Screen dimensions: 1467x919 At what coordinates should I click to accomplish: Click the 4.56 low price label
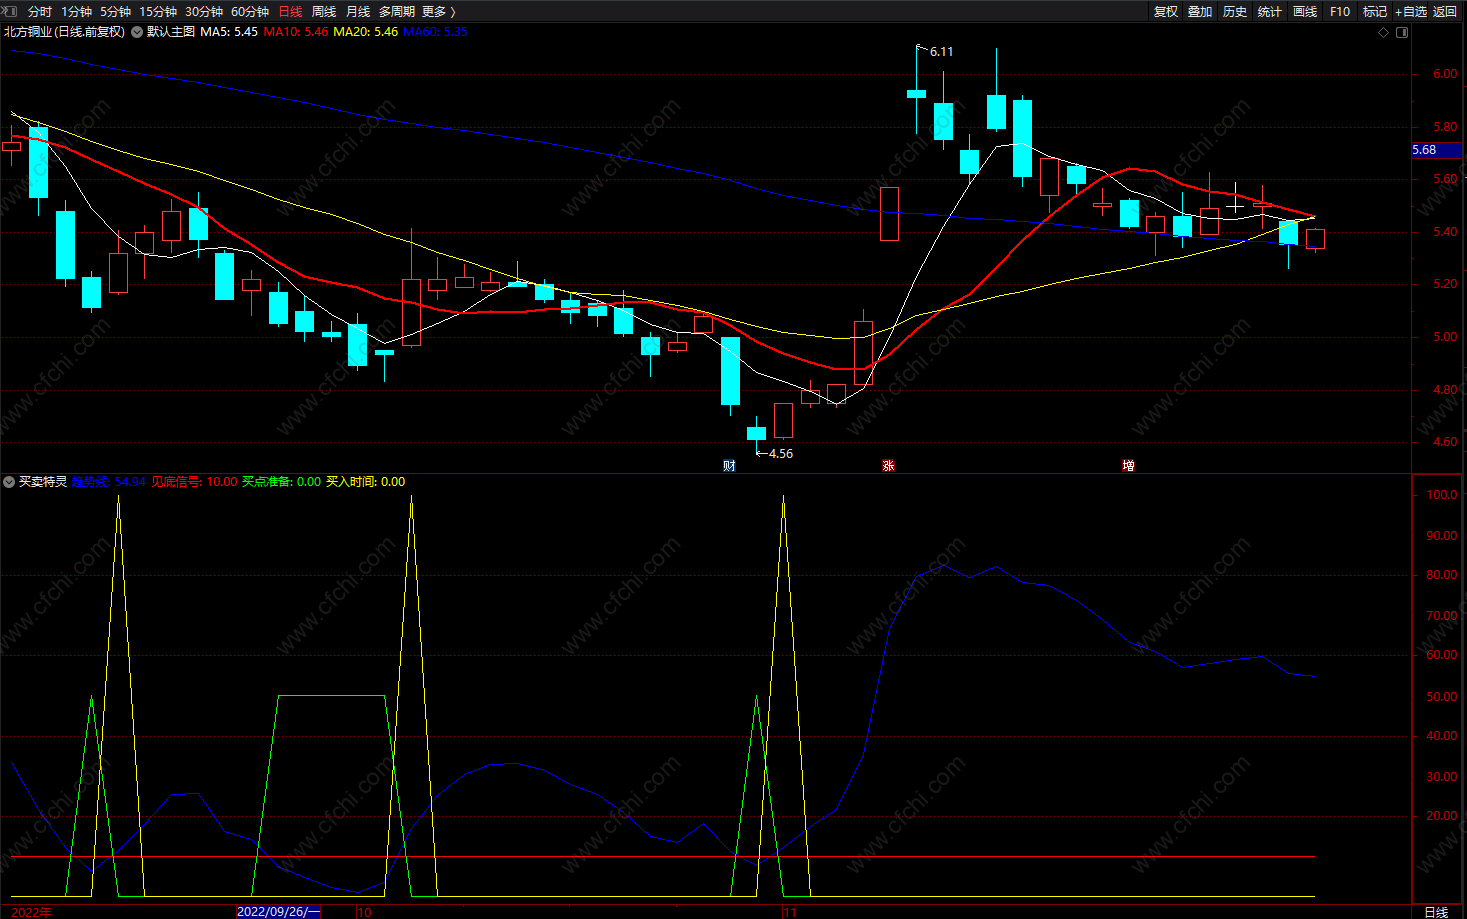[781, 454]
